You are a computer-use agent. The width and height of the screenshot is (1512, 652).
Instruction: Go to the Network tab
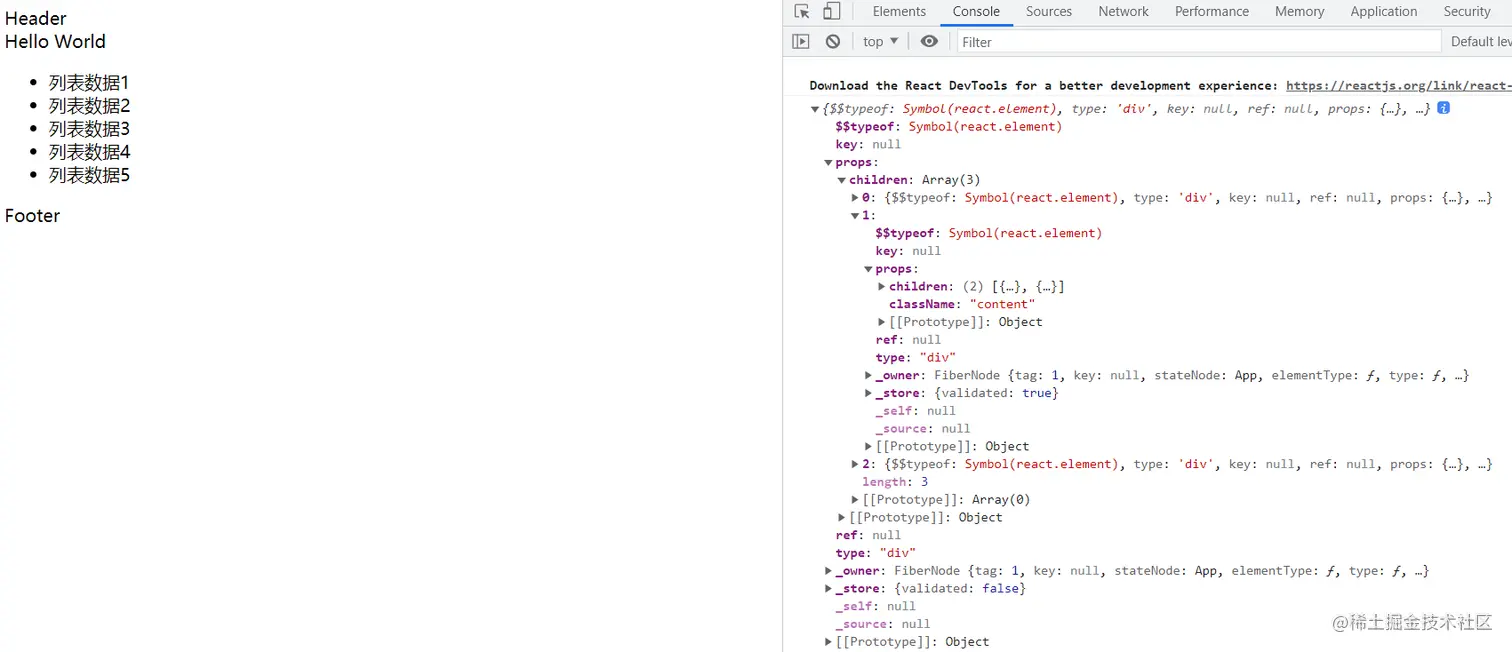tap(1123, 12)
